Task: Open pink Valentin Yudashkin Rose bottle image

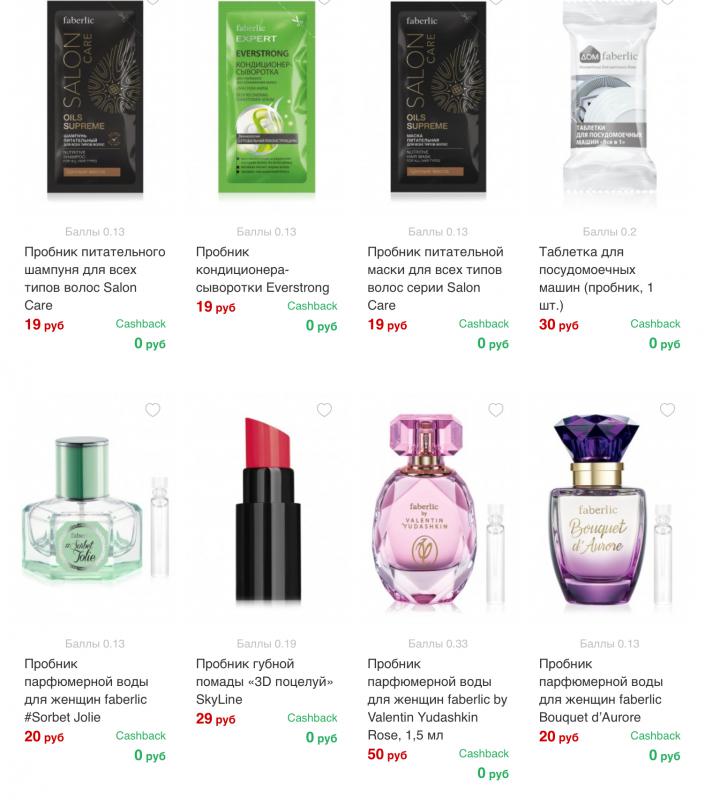Action: [438, 510]
